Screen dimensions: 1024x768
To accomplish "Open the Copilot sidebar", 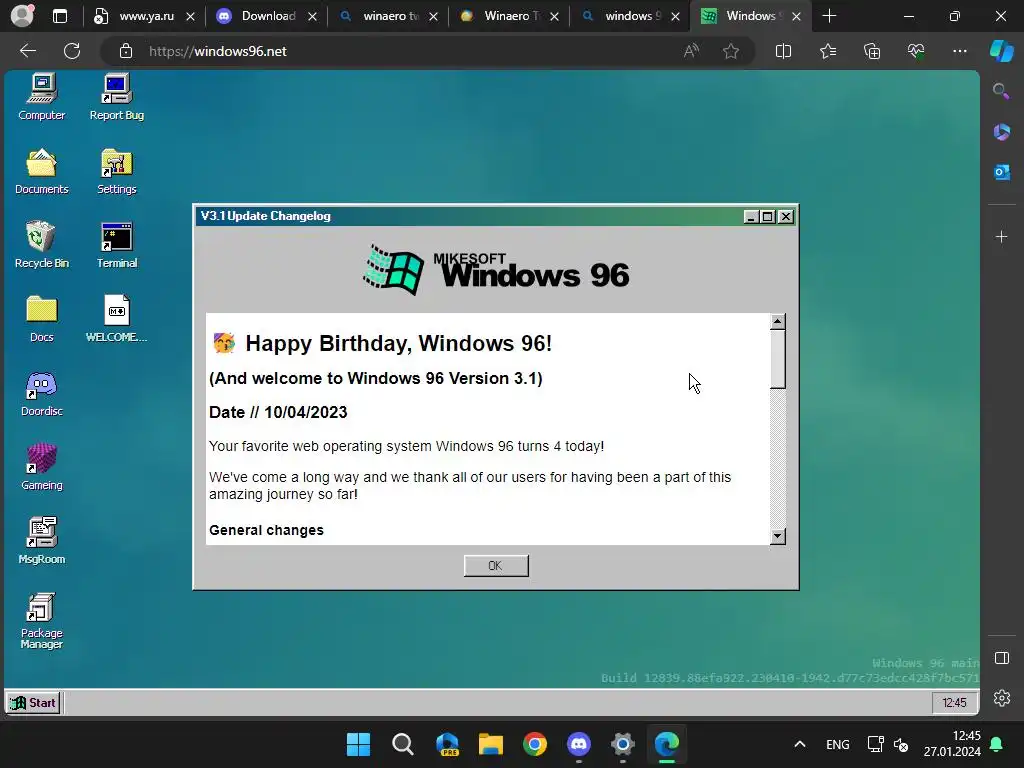I will pyautogui.click(x=1002, y=51).
